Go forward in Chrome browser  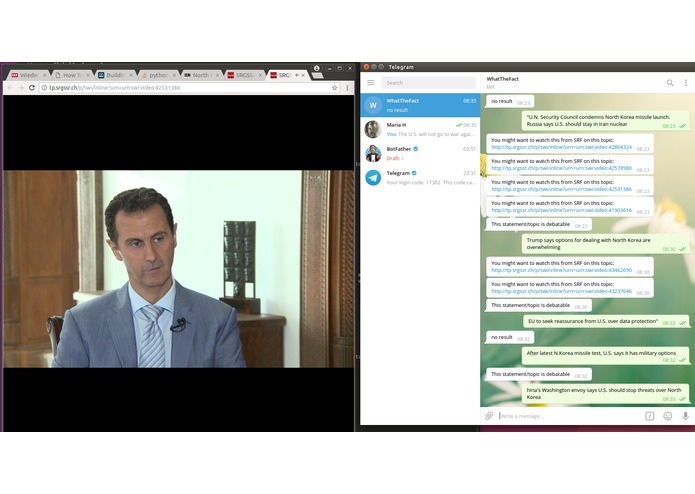(21, 88)
